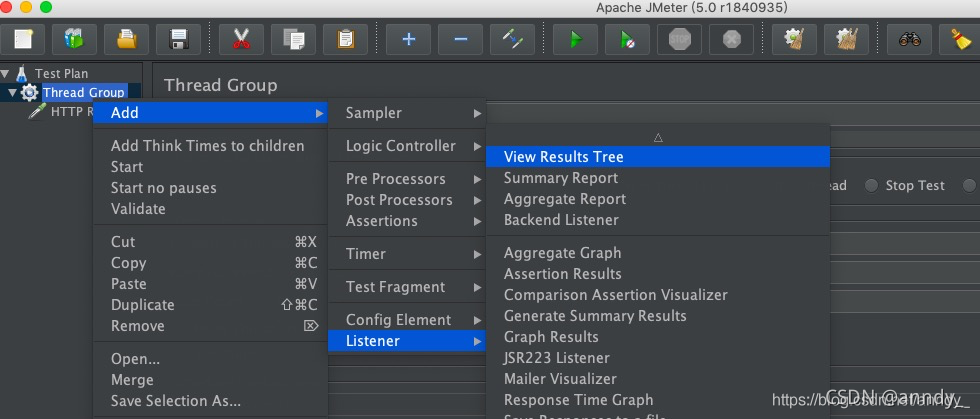Select Graph Results listener
Image resolution: width=980 pixels, height=419 pixels.
pos(658,337)
